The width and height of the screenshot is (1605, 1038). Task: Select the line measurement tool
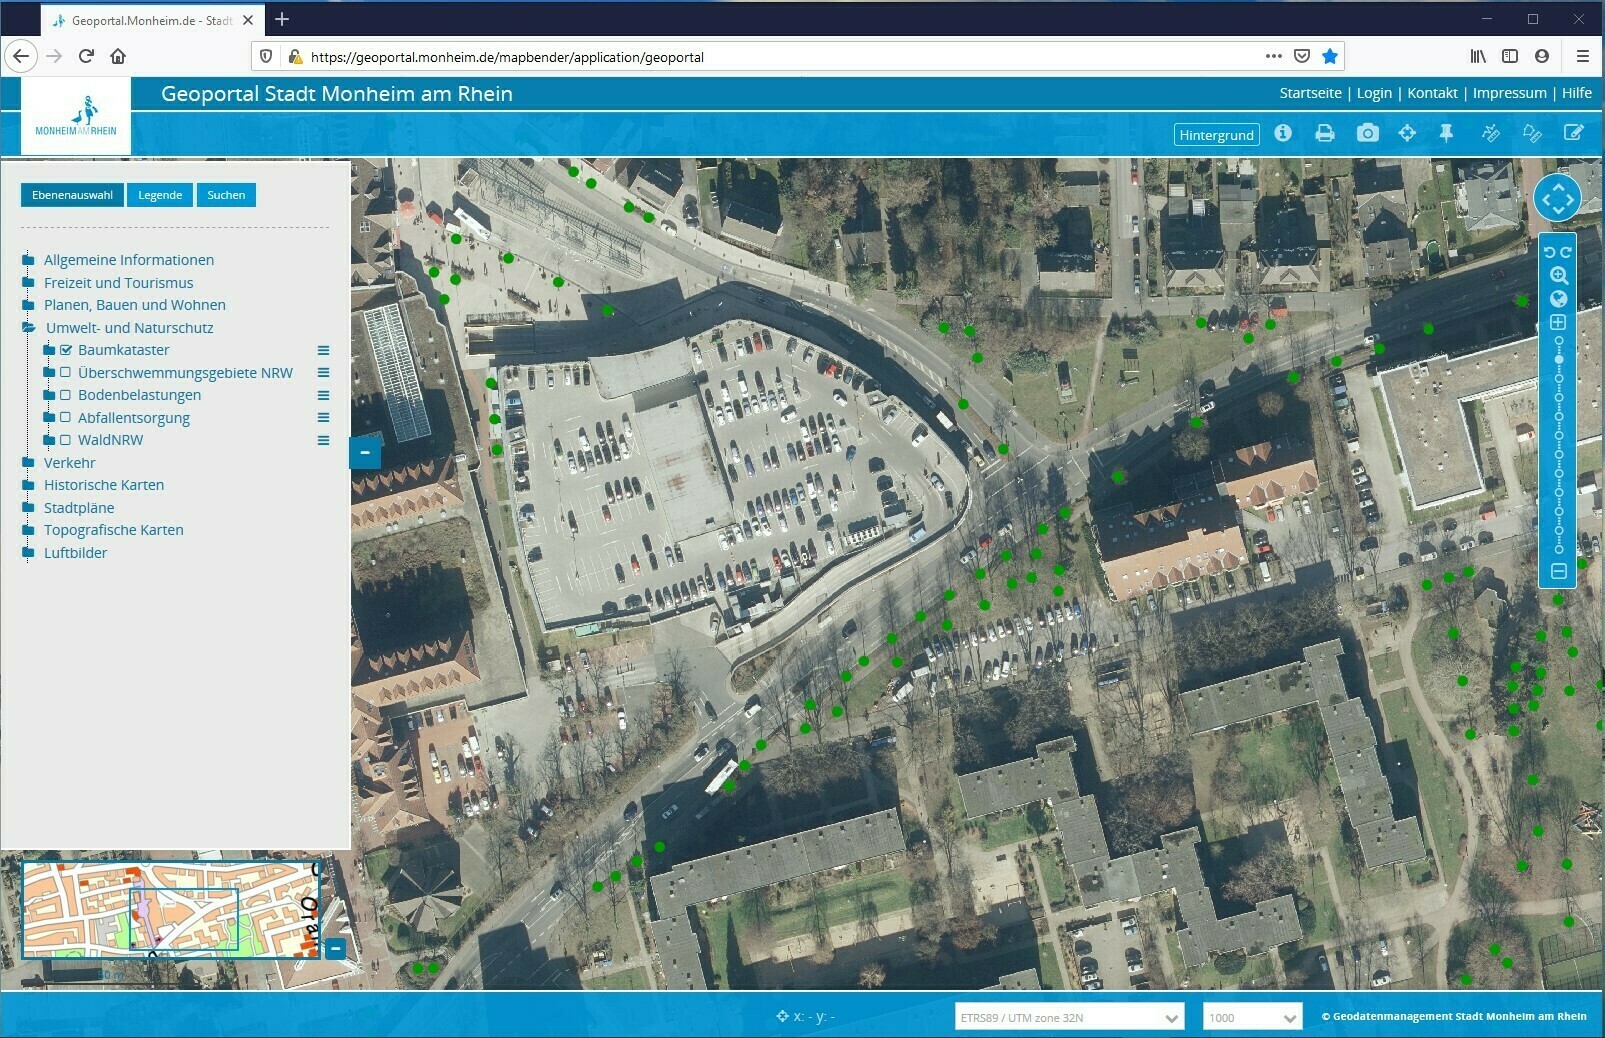click(x=1490, y=133)
